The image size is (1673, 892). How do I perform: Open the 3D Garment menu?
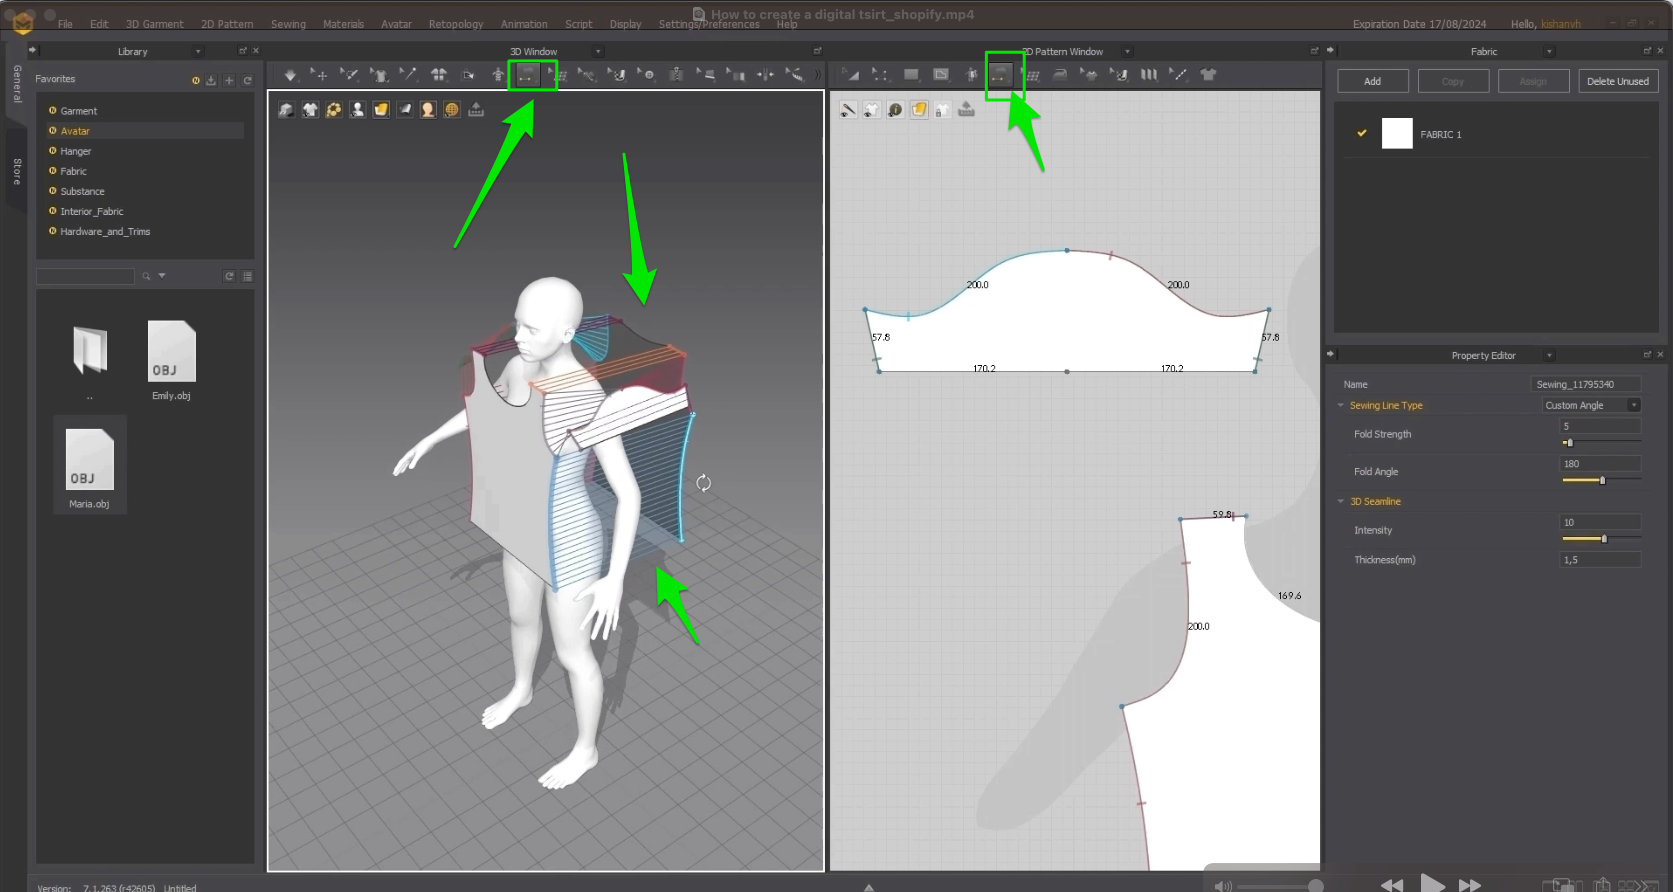(x=154, y=24)
